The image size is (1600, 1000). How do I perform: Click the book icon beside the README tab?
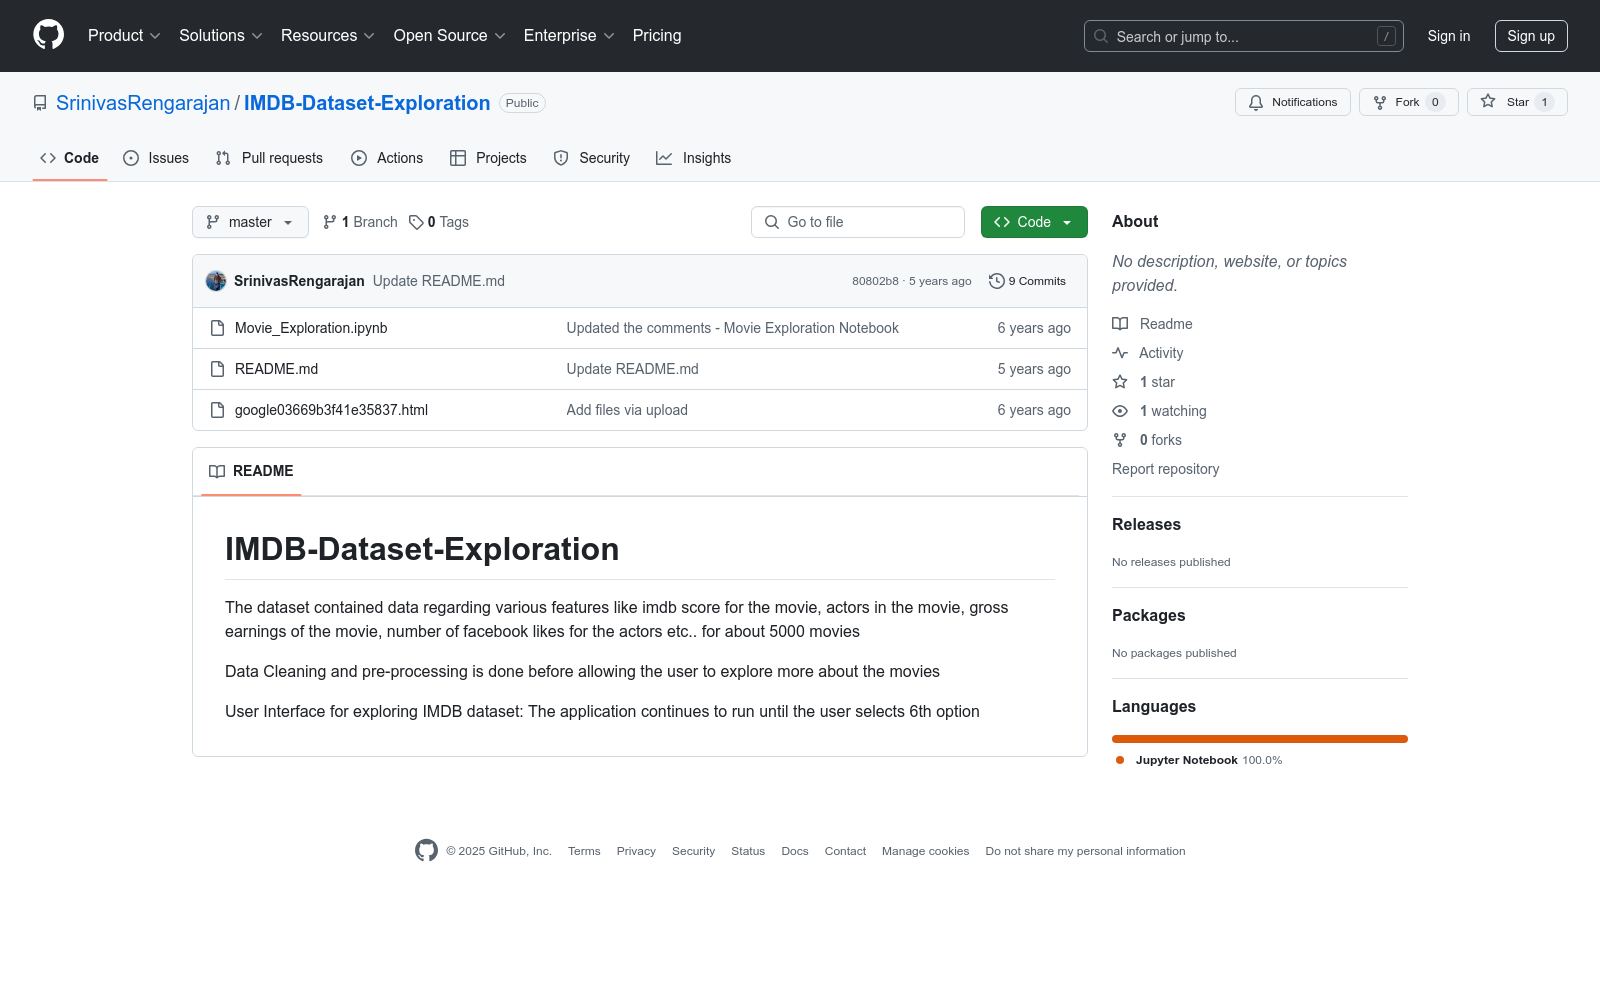point(217,471)
